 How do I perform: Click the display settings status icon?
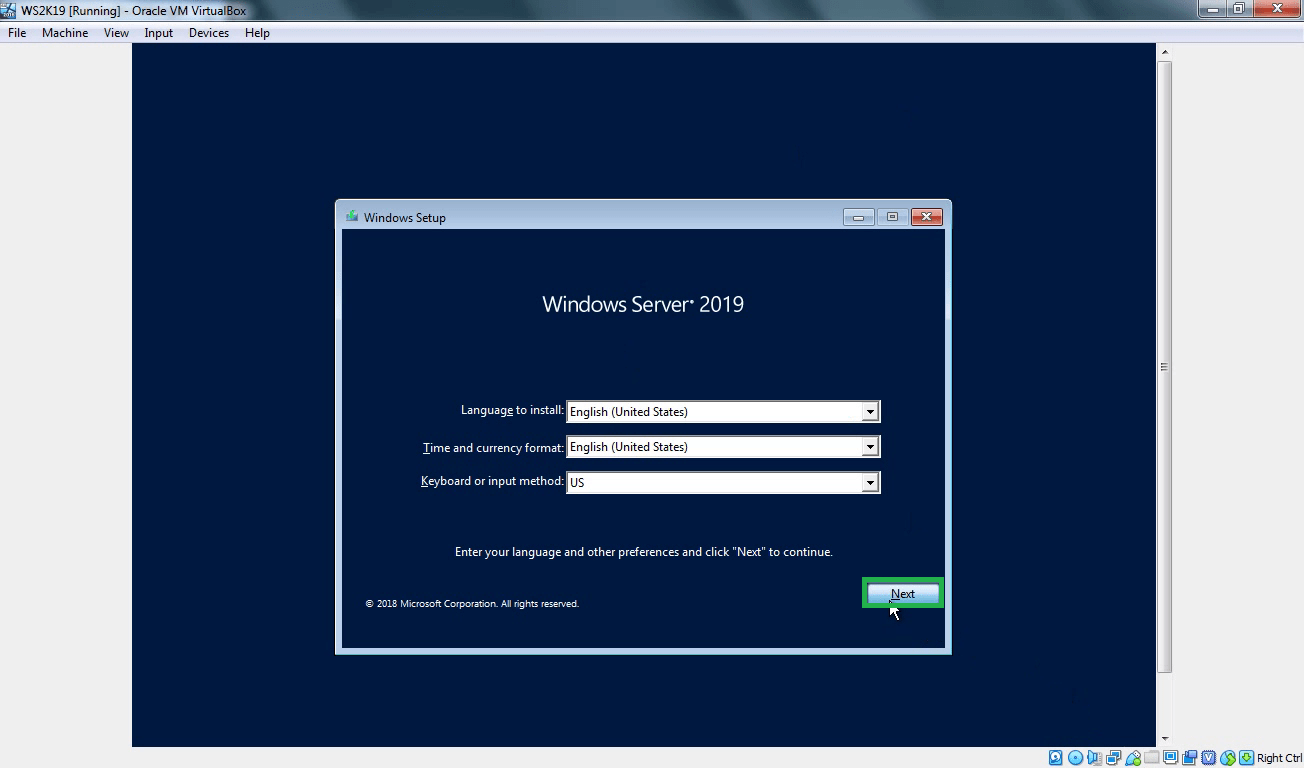point(1171,758)
